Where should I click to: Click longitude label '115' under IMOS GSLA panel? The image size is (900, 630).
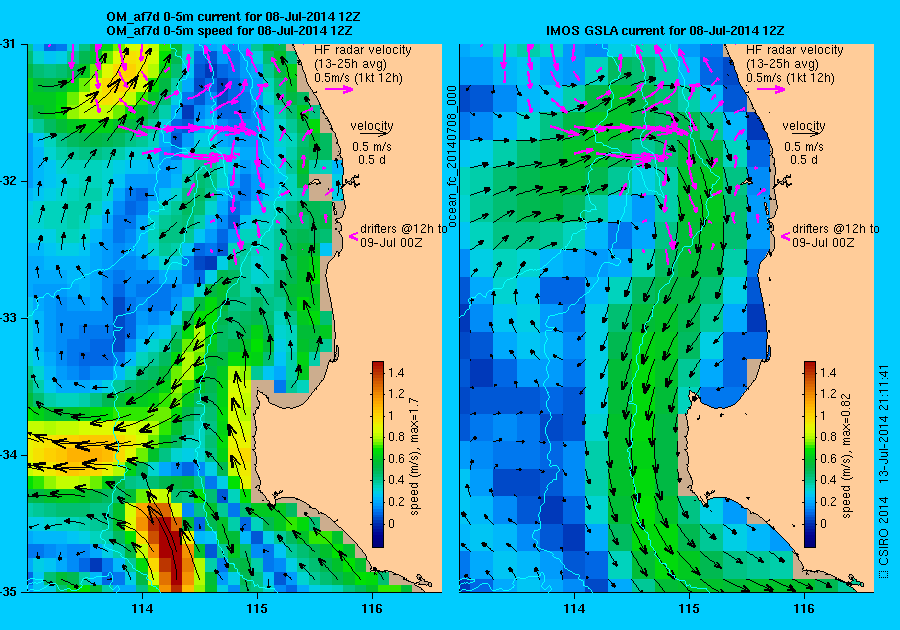point(689,609)
